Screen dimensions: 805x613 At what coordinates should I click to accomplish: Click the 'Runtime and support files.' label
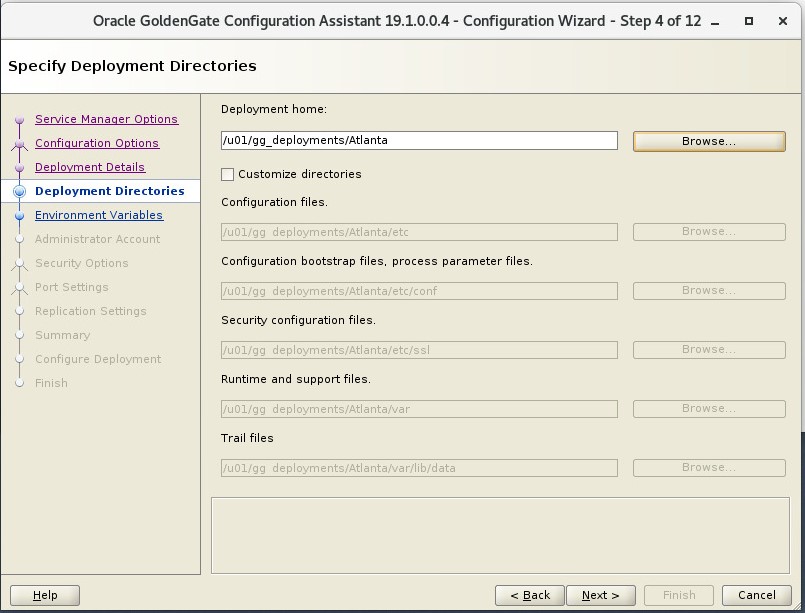pos(296,379)
